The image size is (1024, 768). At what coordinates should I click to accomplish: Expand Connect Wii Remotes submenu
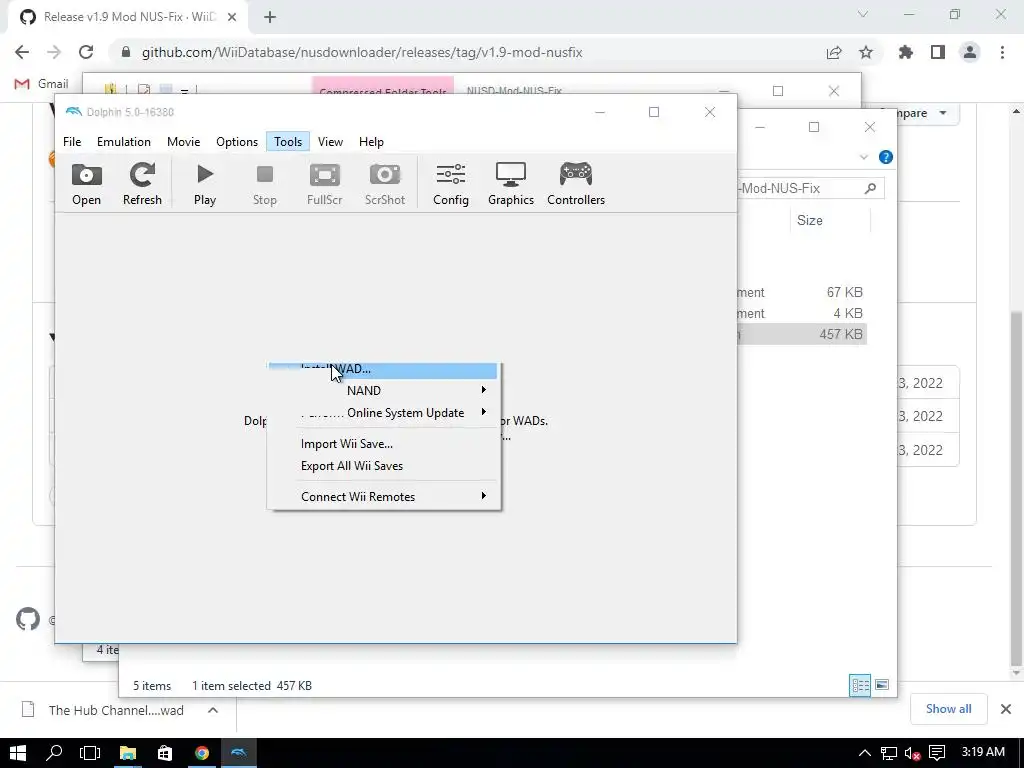point(383,497)
